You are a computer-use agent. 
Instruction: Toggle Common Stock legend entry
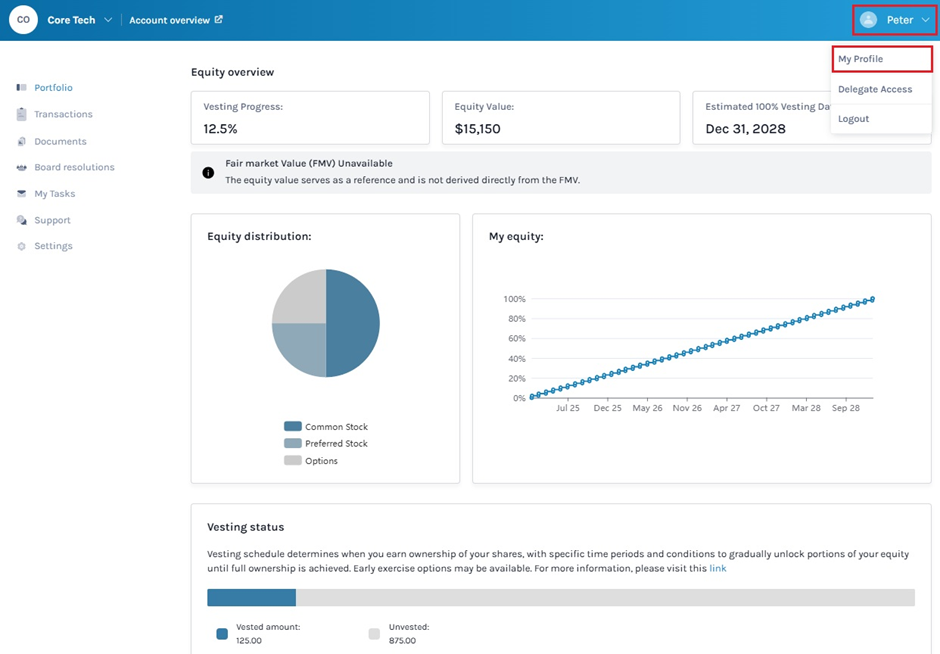(326, 426)
